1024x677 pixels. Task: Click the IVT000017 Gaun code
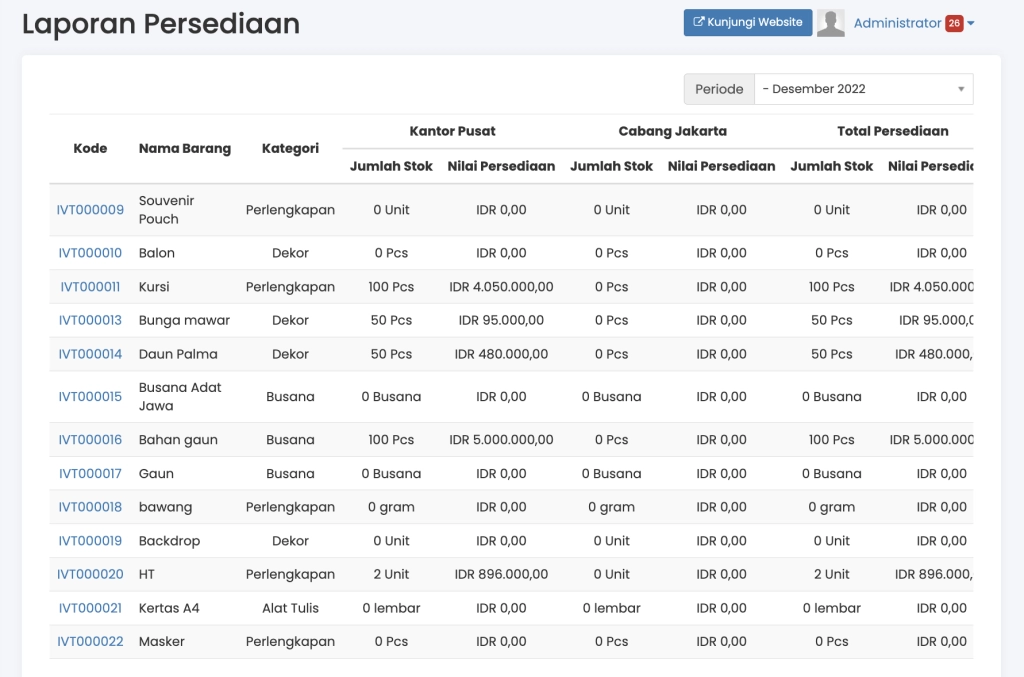point(90,474)
